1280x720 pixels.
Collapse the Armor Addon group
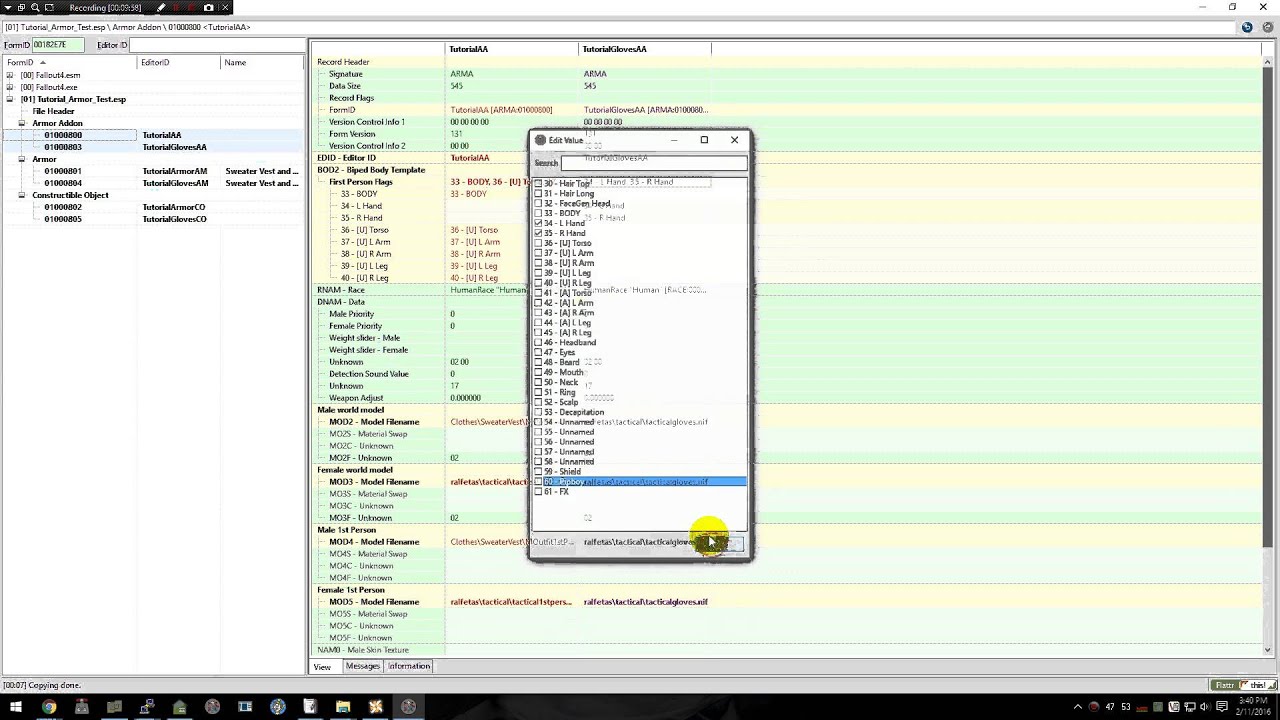pyautogui.click(x=22, y=123)
